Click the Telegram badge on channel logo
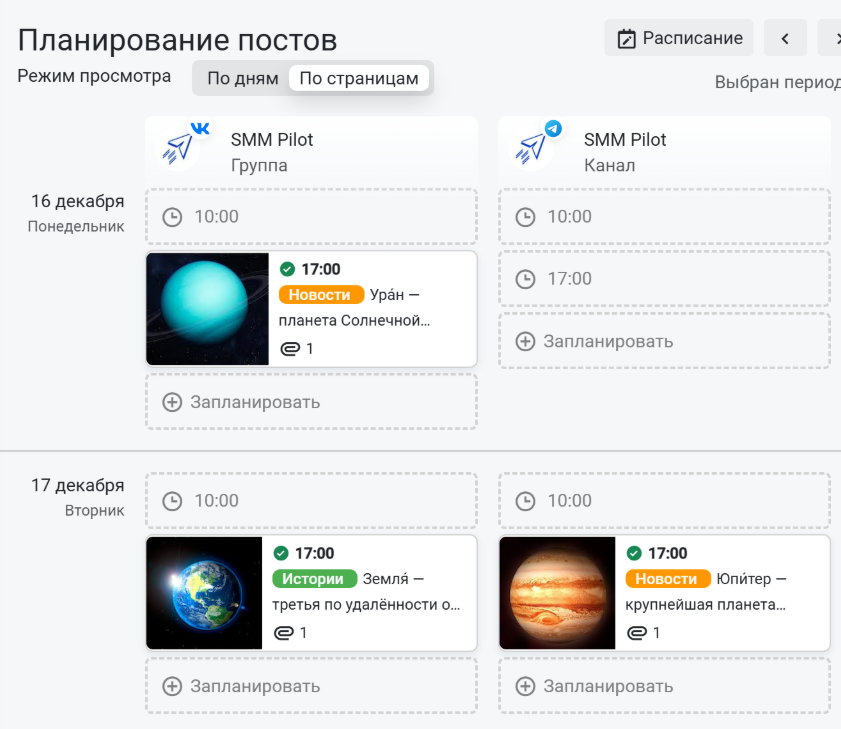 pyautogui.click(x=554, y=129)
